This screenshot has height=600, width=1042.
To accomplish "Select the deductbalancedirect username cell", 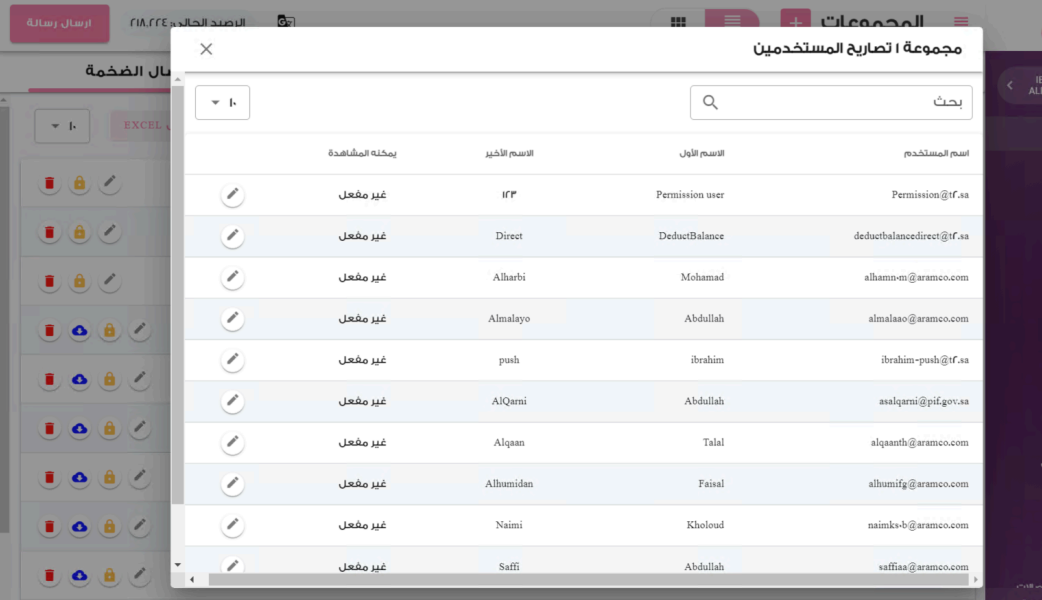I will [911, 236].
